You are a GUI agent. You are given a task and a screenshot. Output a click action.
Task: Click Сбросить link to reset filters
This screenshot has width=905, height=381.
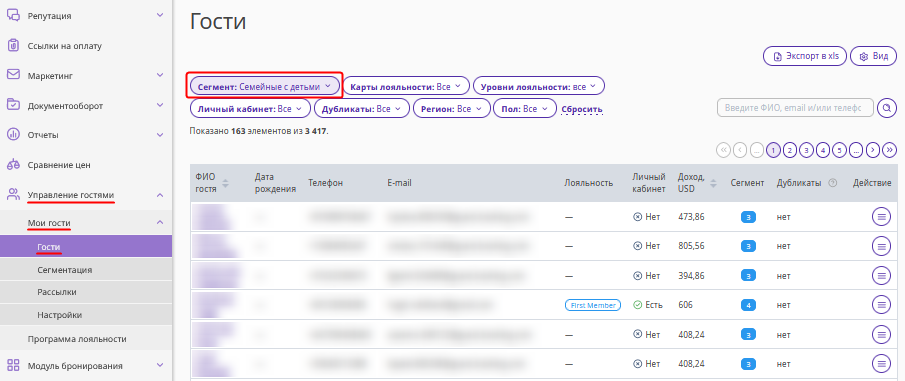[x=582, y=109]
